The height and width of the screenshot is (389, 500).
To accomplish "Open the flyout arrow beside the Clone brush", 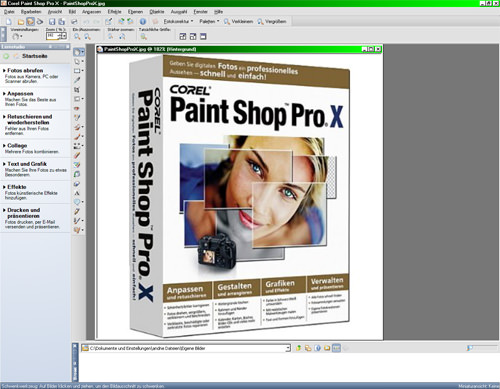I will coord(82,127).
